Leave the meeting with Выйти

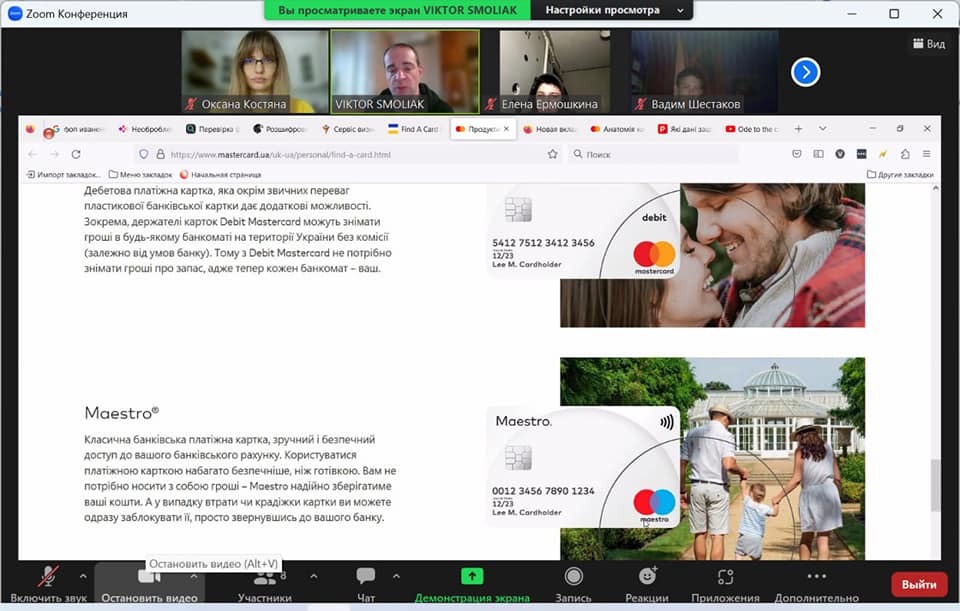(919, 585)
